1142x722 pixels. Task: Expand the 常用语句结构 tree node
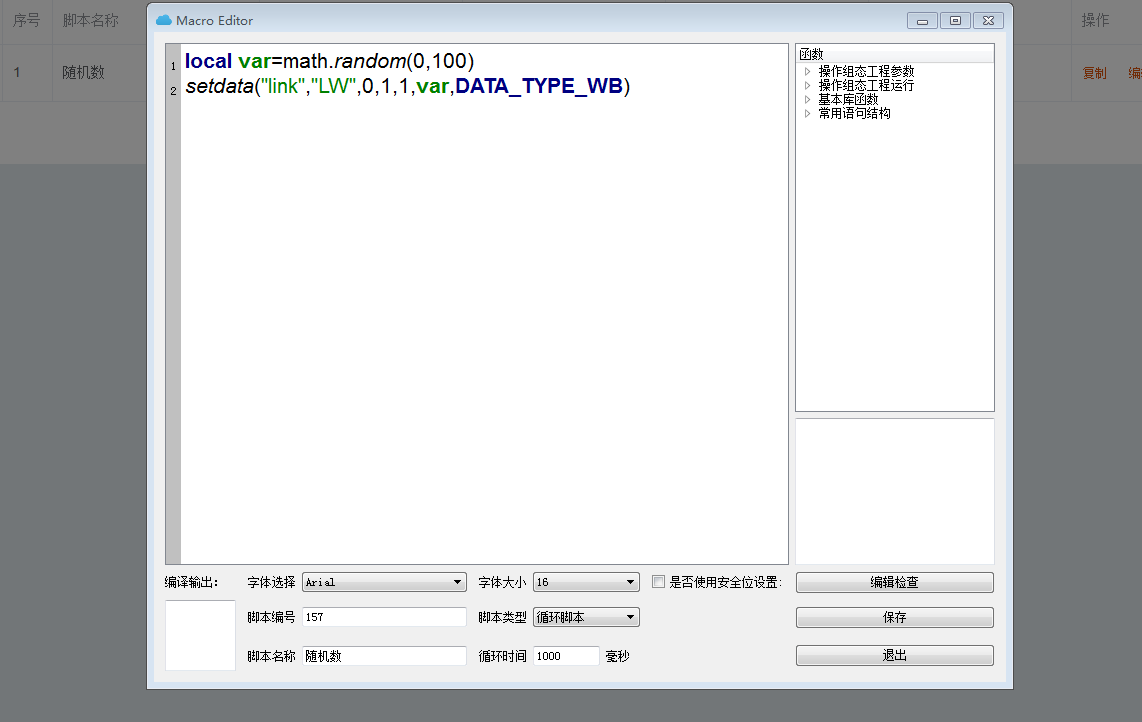807,113
